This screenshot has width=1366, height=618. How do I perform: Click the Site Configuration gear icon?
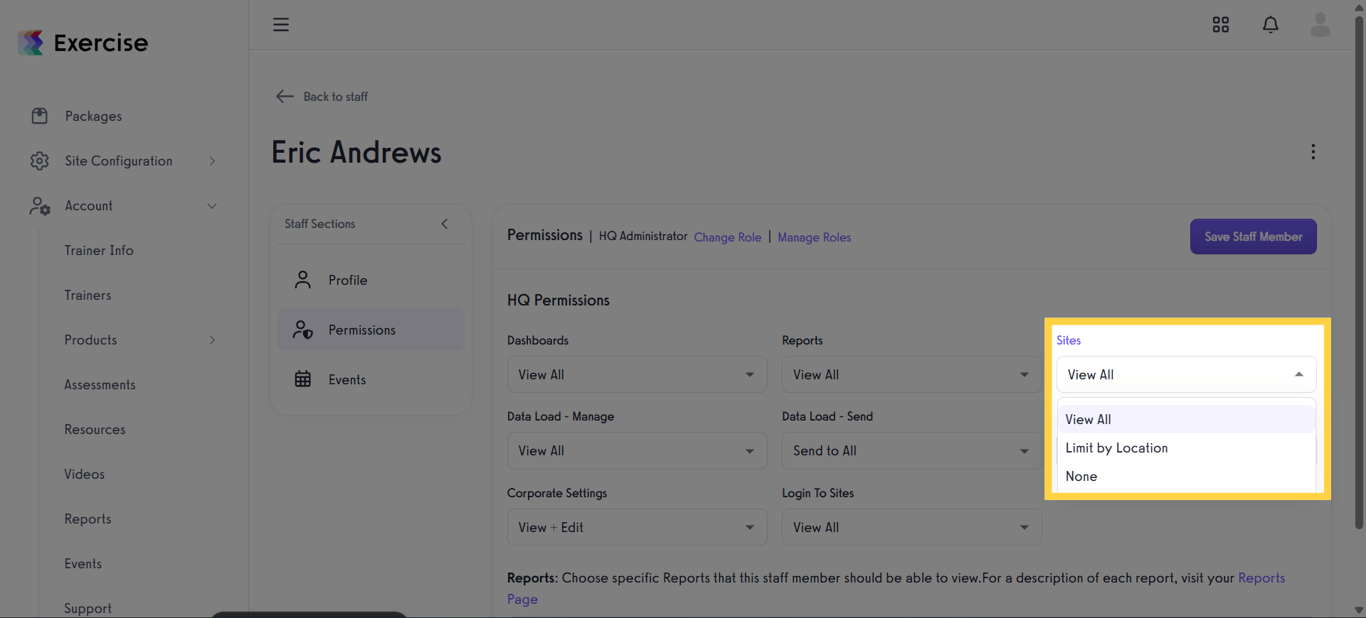38,160
